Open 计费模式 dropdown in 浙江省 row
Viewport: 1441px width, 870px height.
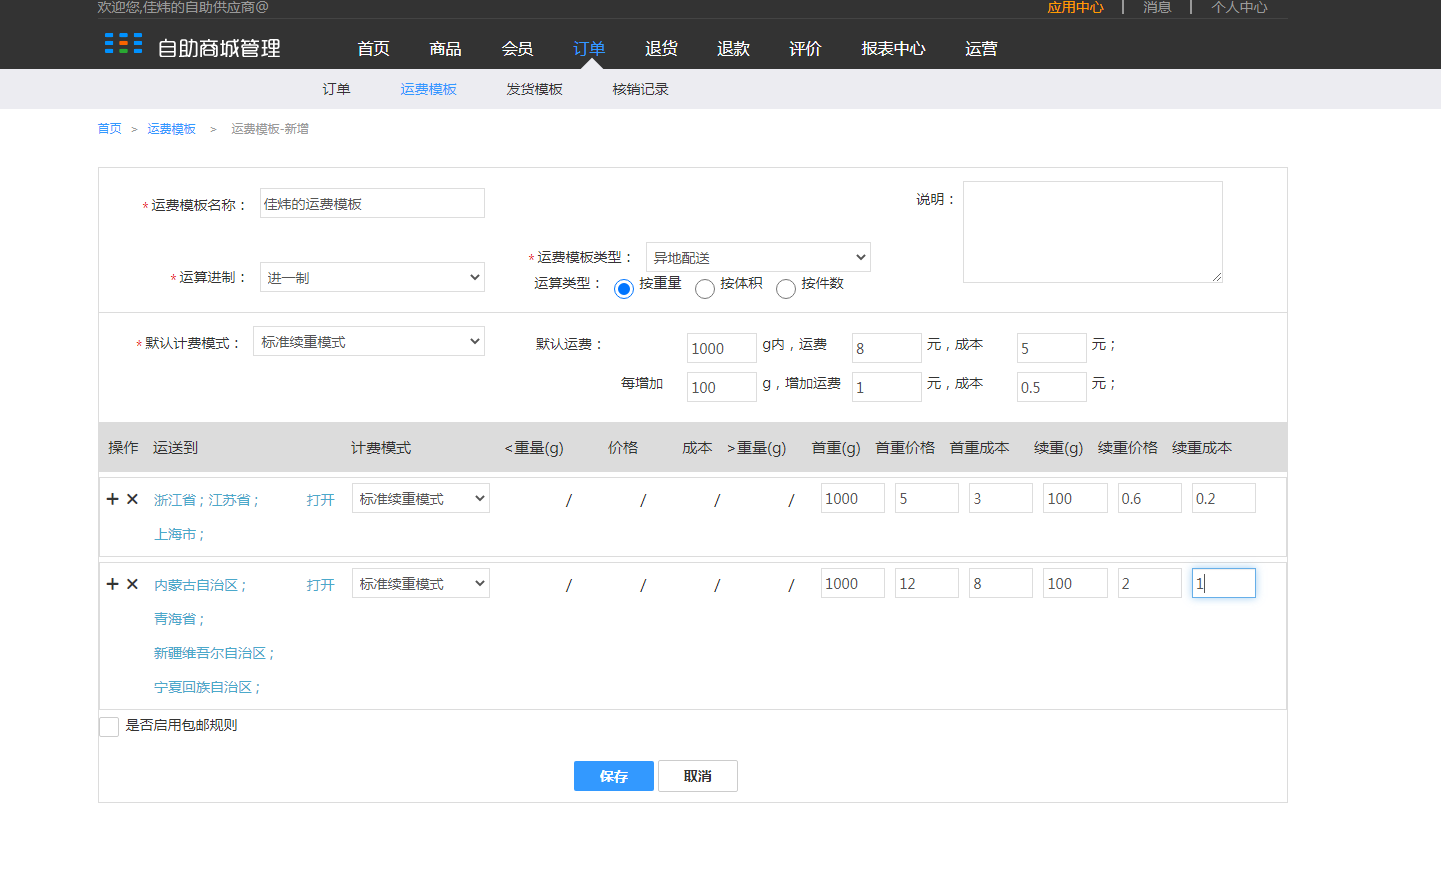[x=421, y=498]
